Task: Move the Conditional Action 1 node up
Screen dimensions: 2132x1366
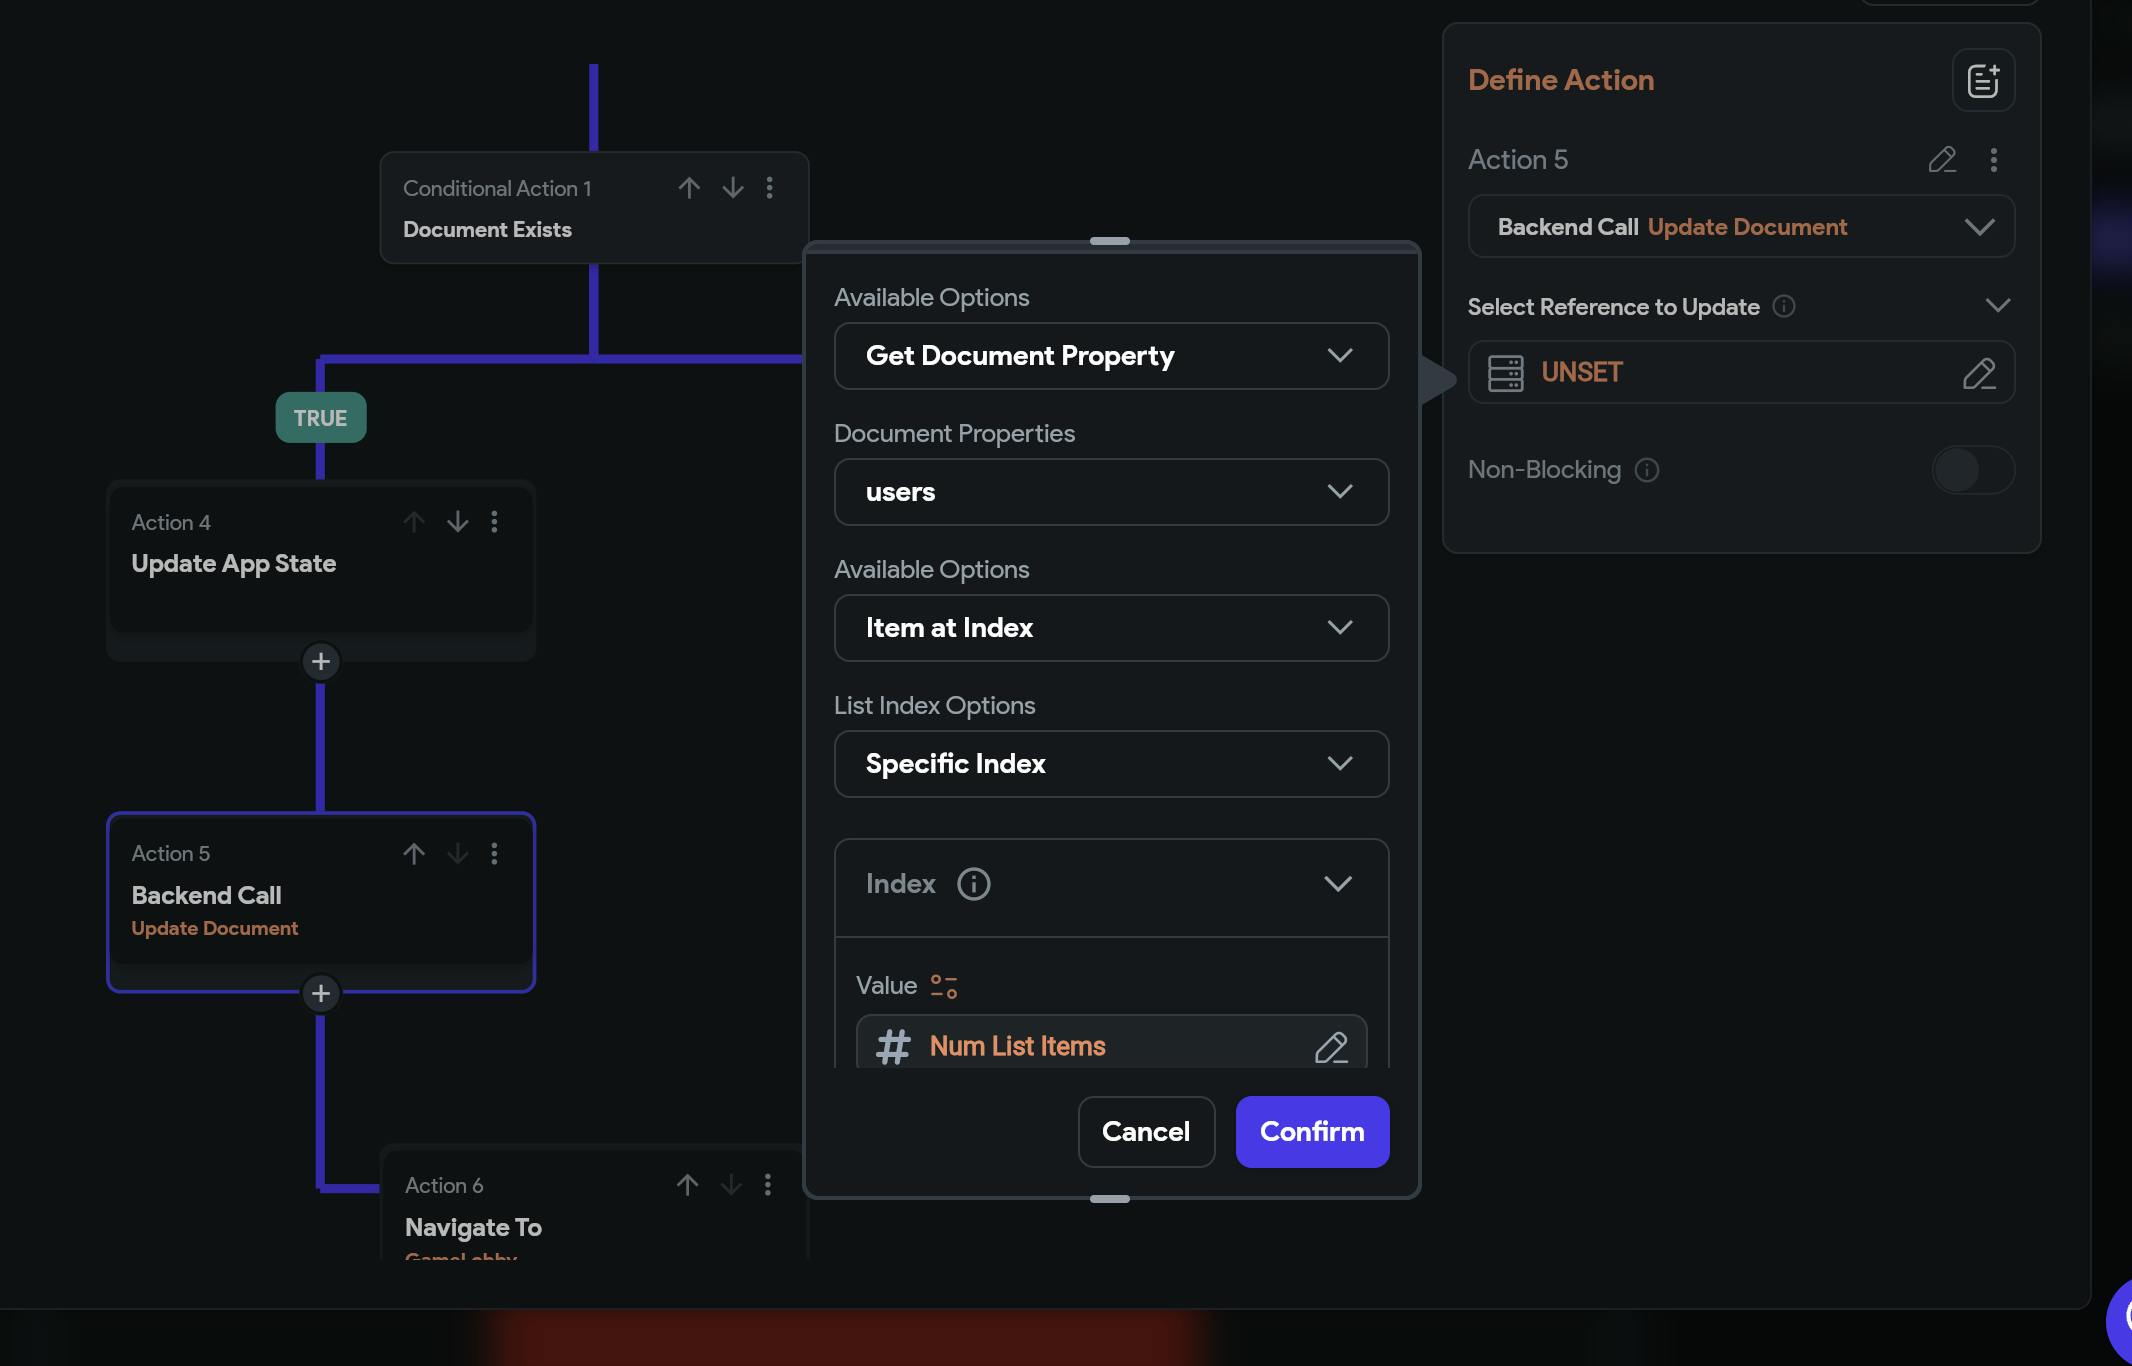Action: [x=689, y=188]
